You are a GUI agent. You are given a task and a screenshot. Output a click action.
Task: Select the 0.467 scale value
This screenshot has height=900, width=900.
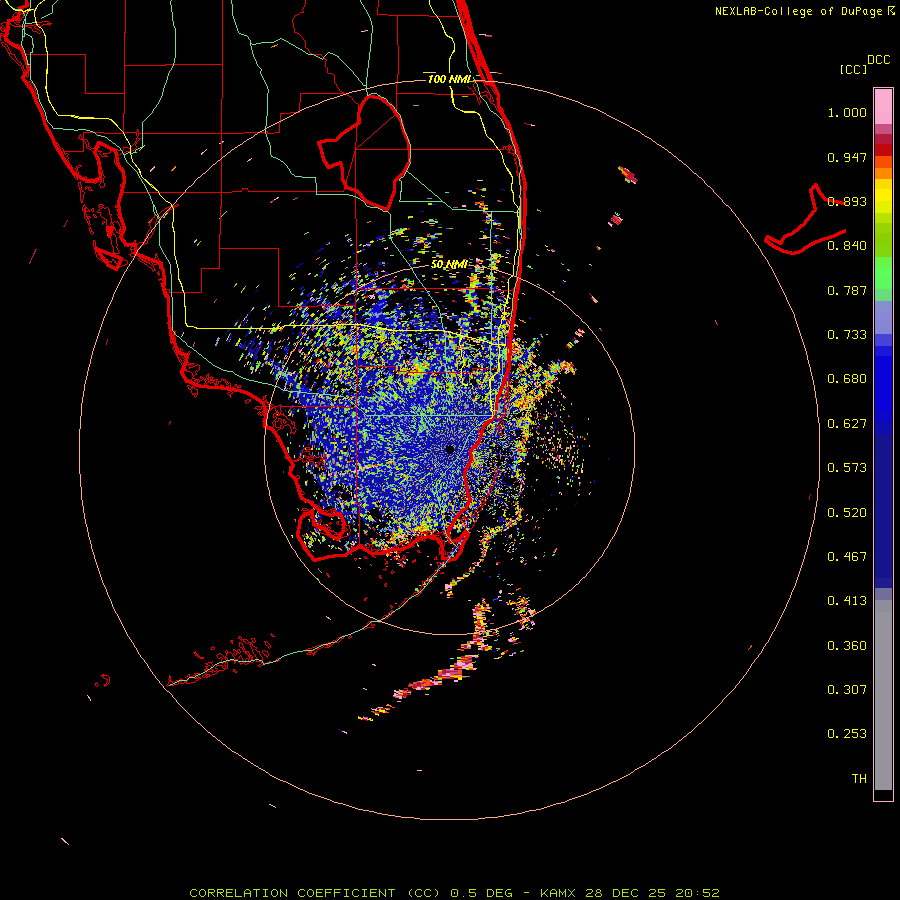[x=847, y=557]
